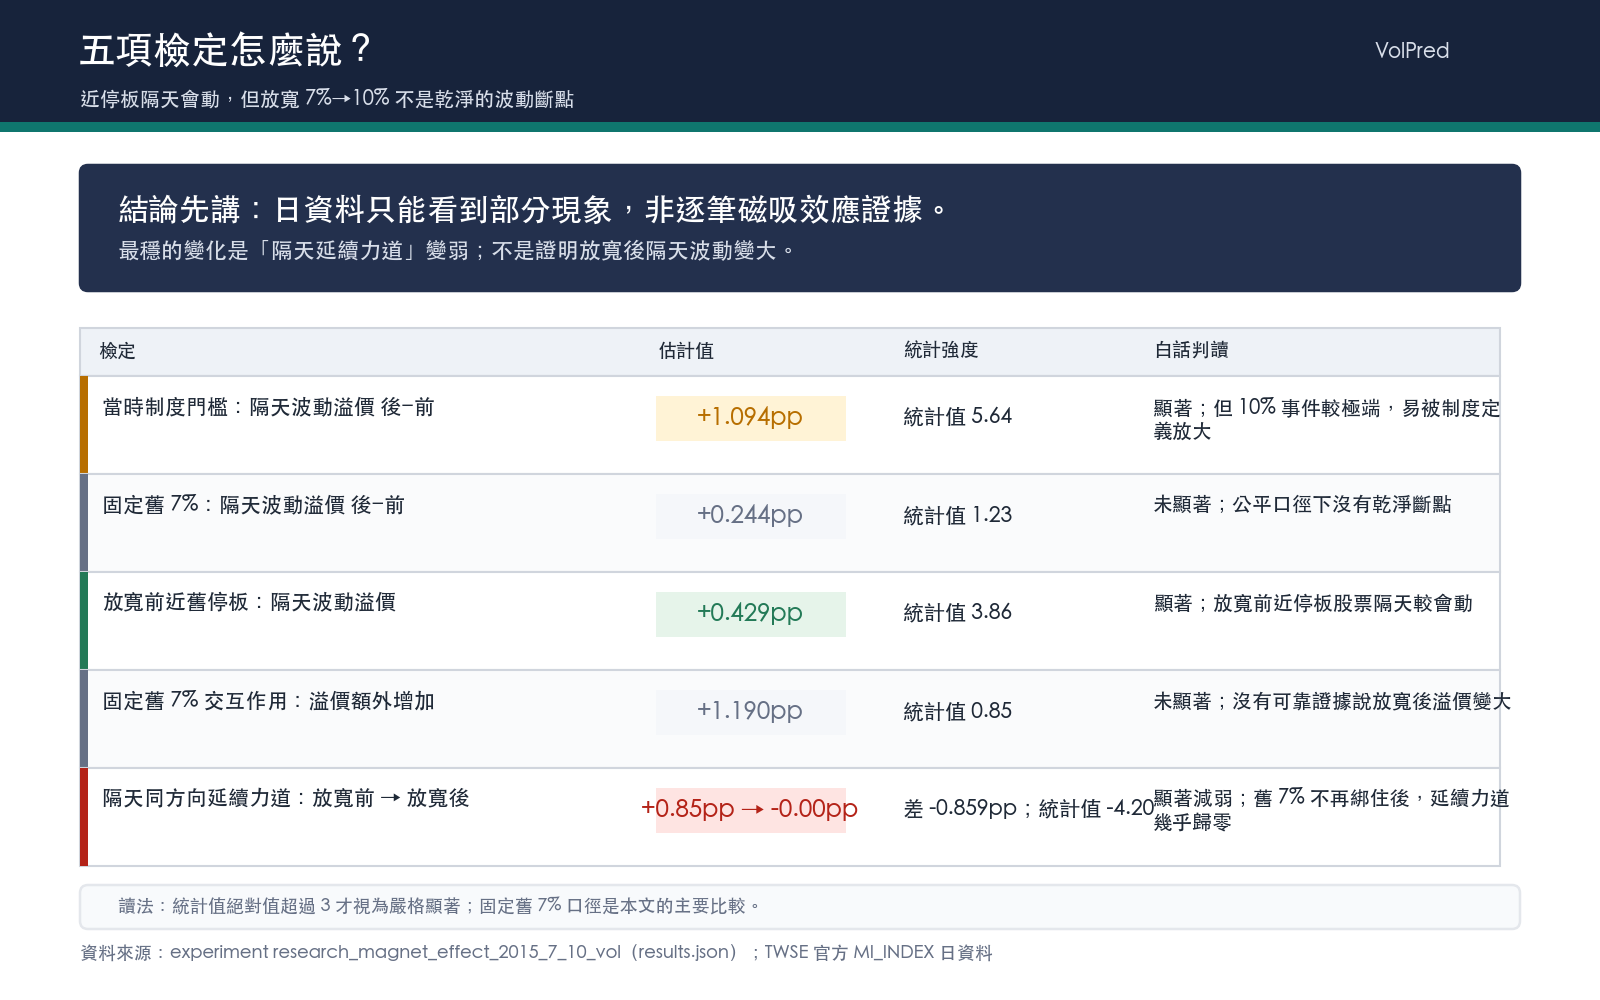The width and height of the screenshot is (1600, 1000).
Task: Click 統計值 1.23
Action: 957,515
